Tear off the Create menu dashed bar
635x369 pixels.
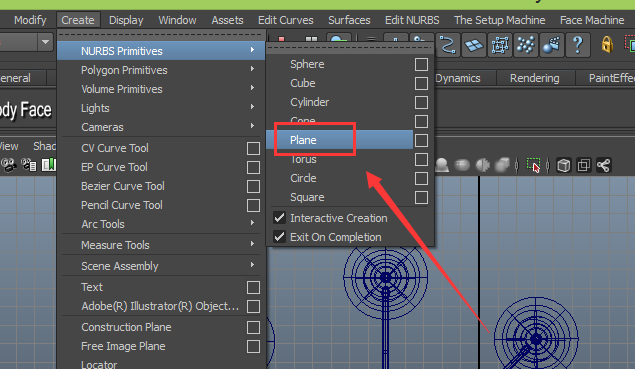tap(161, 35)
